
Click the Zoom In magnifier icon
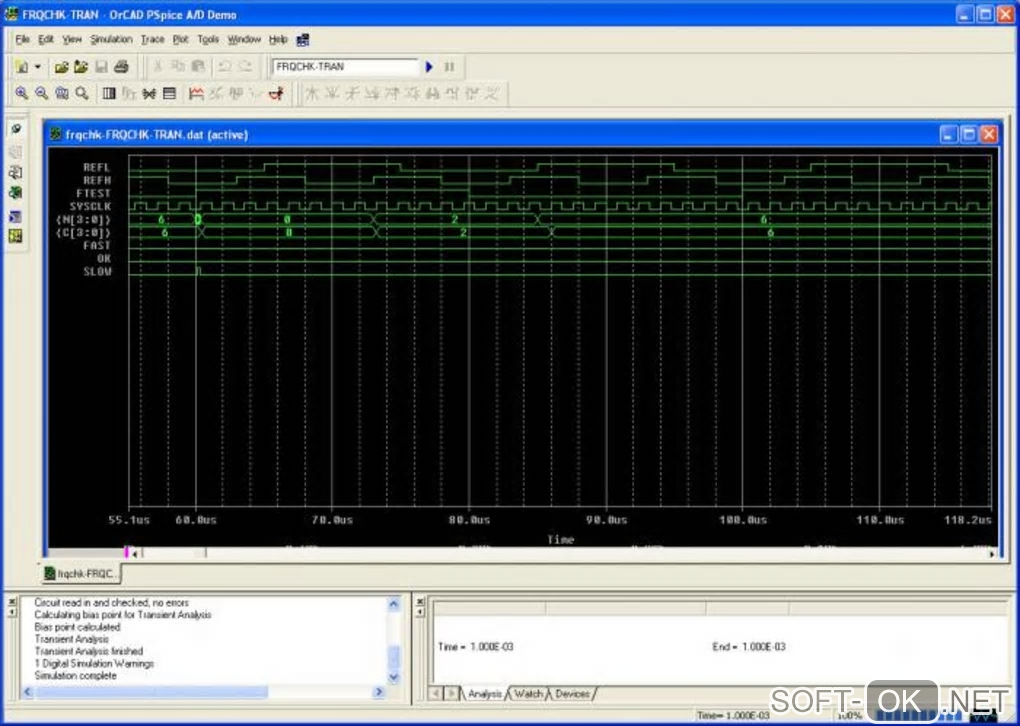click(22, 93)
